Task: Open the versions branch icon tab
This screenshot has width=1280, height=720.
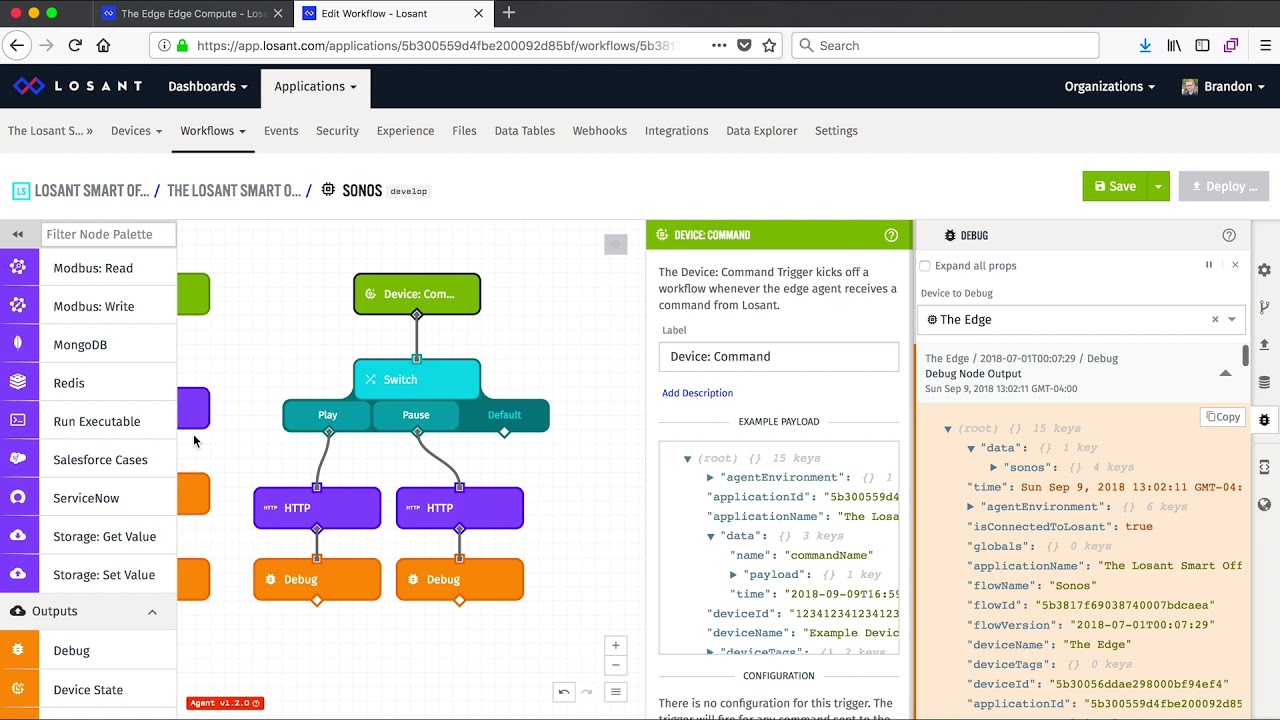Action: pyautogui.click(x=1264, y=307)
